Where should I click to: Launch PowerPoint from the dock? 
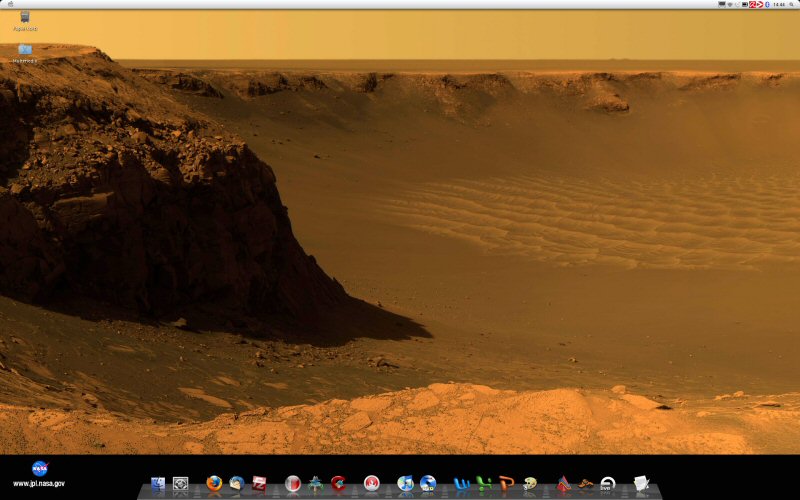(507, 484)
